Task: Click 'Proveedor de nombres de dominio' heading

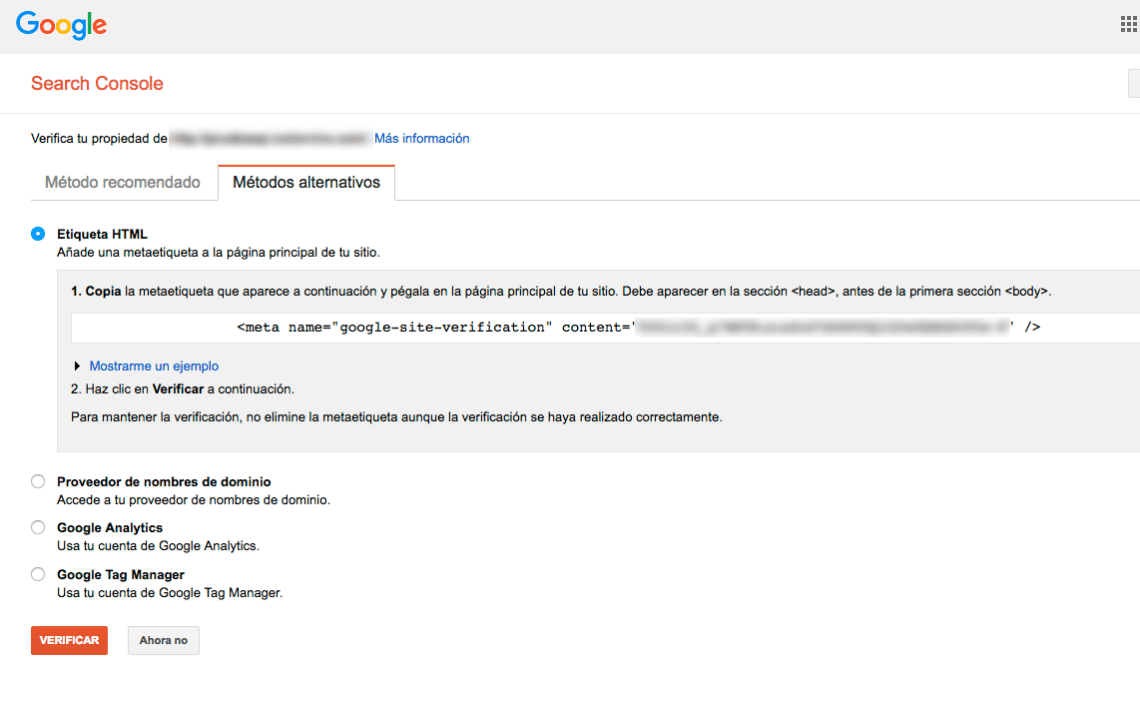Action: [x=164, y=481]
